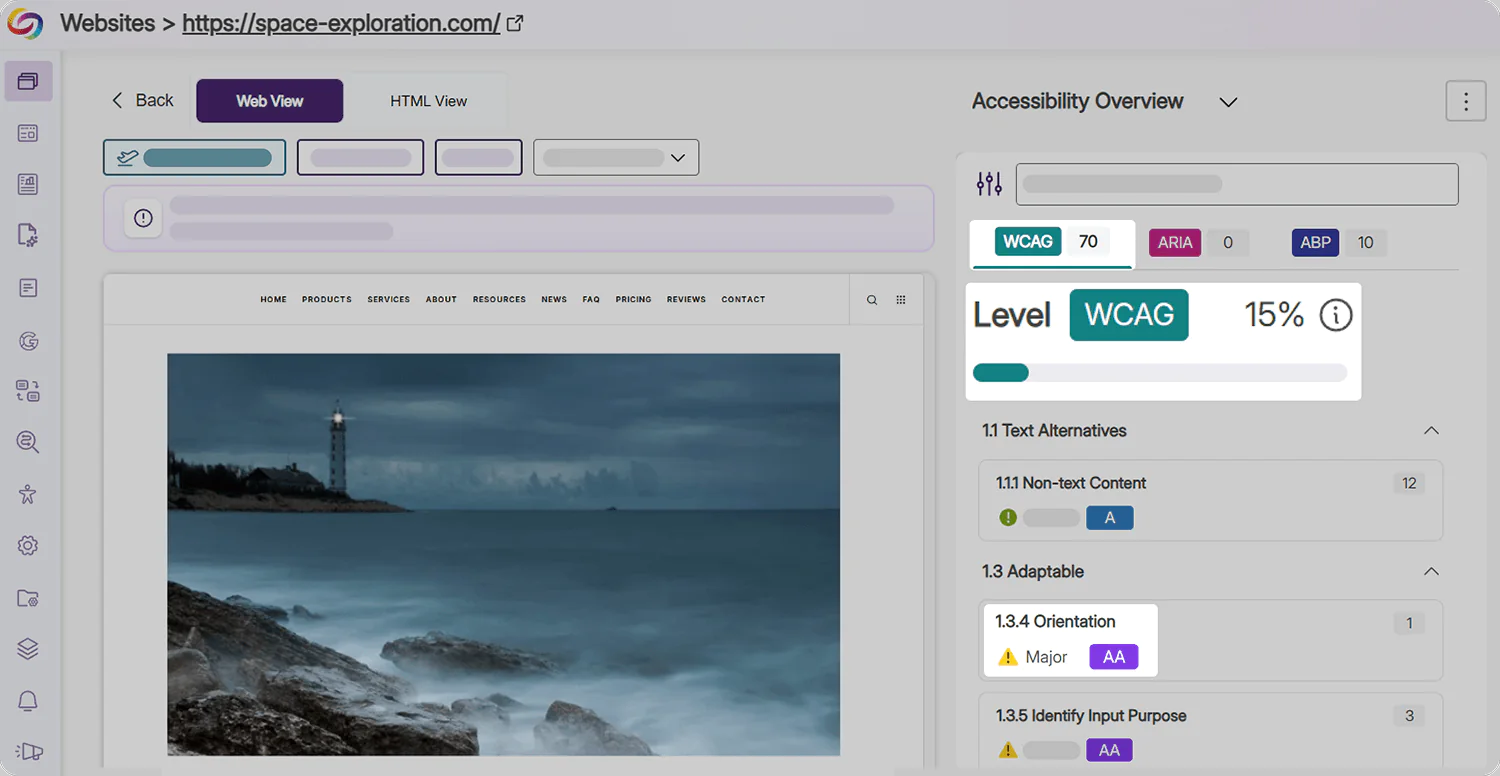This screenshot has height=776, width=1500.
Task: Collapse the 1.3 Adaptable section
Action: [1431, 572]
